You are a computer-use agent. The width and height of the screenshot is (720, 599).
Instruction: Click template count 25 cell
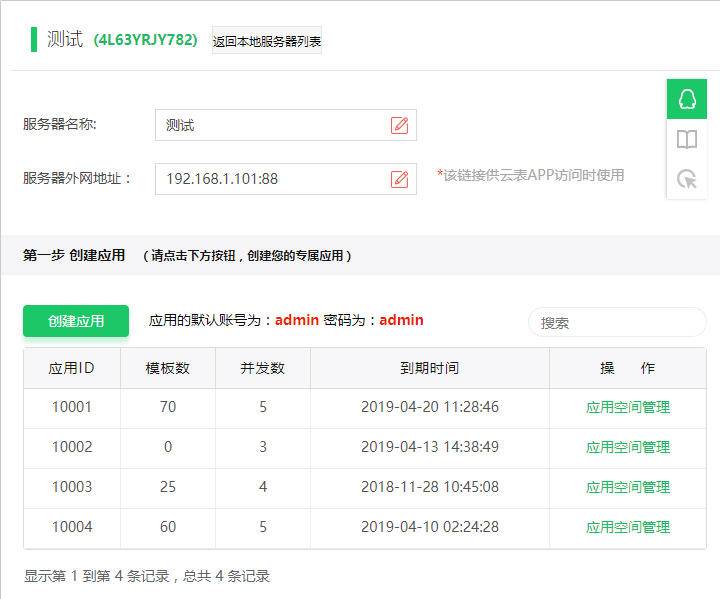(168, 487)
